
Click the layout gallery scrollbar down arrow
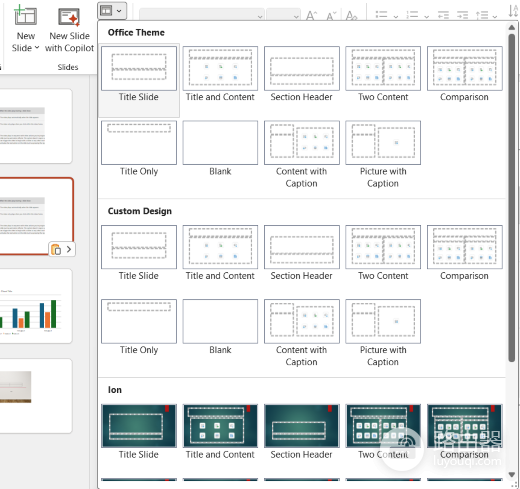point(512,474)
